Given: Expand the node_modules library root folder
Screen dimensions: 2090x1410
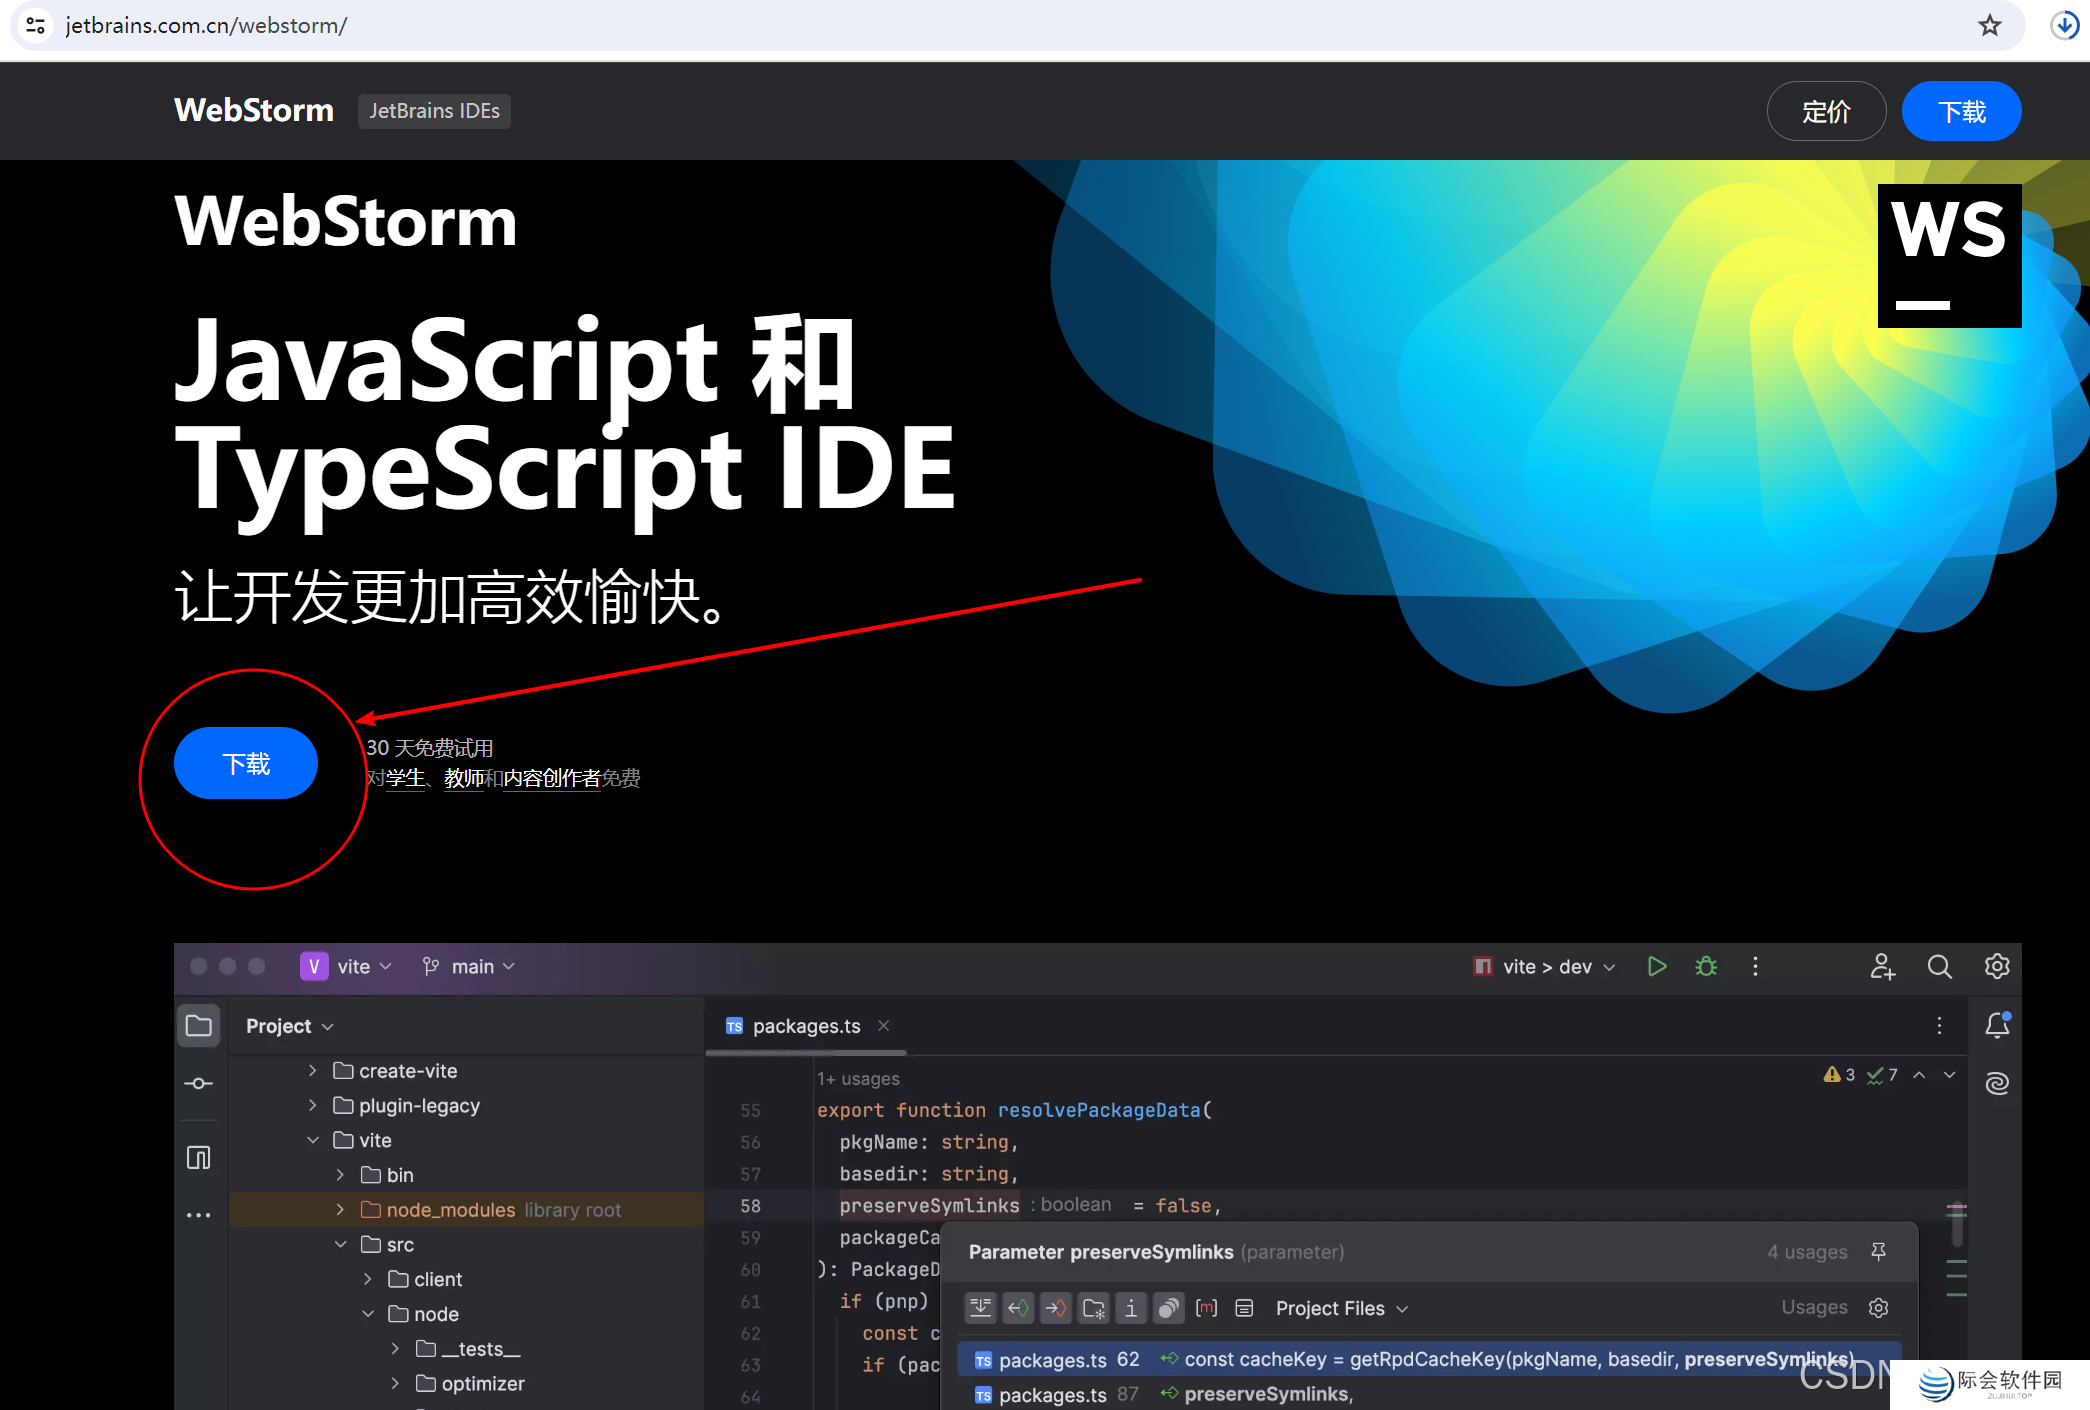Looking at the screenshot, I should [x=340, y=1209].
